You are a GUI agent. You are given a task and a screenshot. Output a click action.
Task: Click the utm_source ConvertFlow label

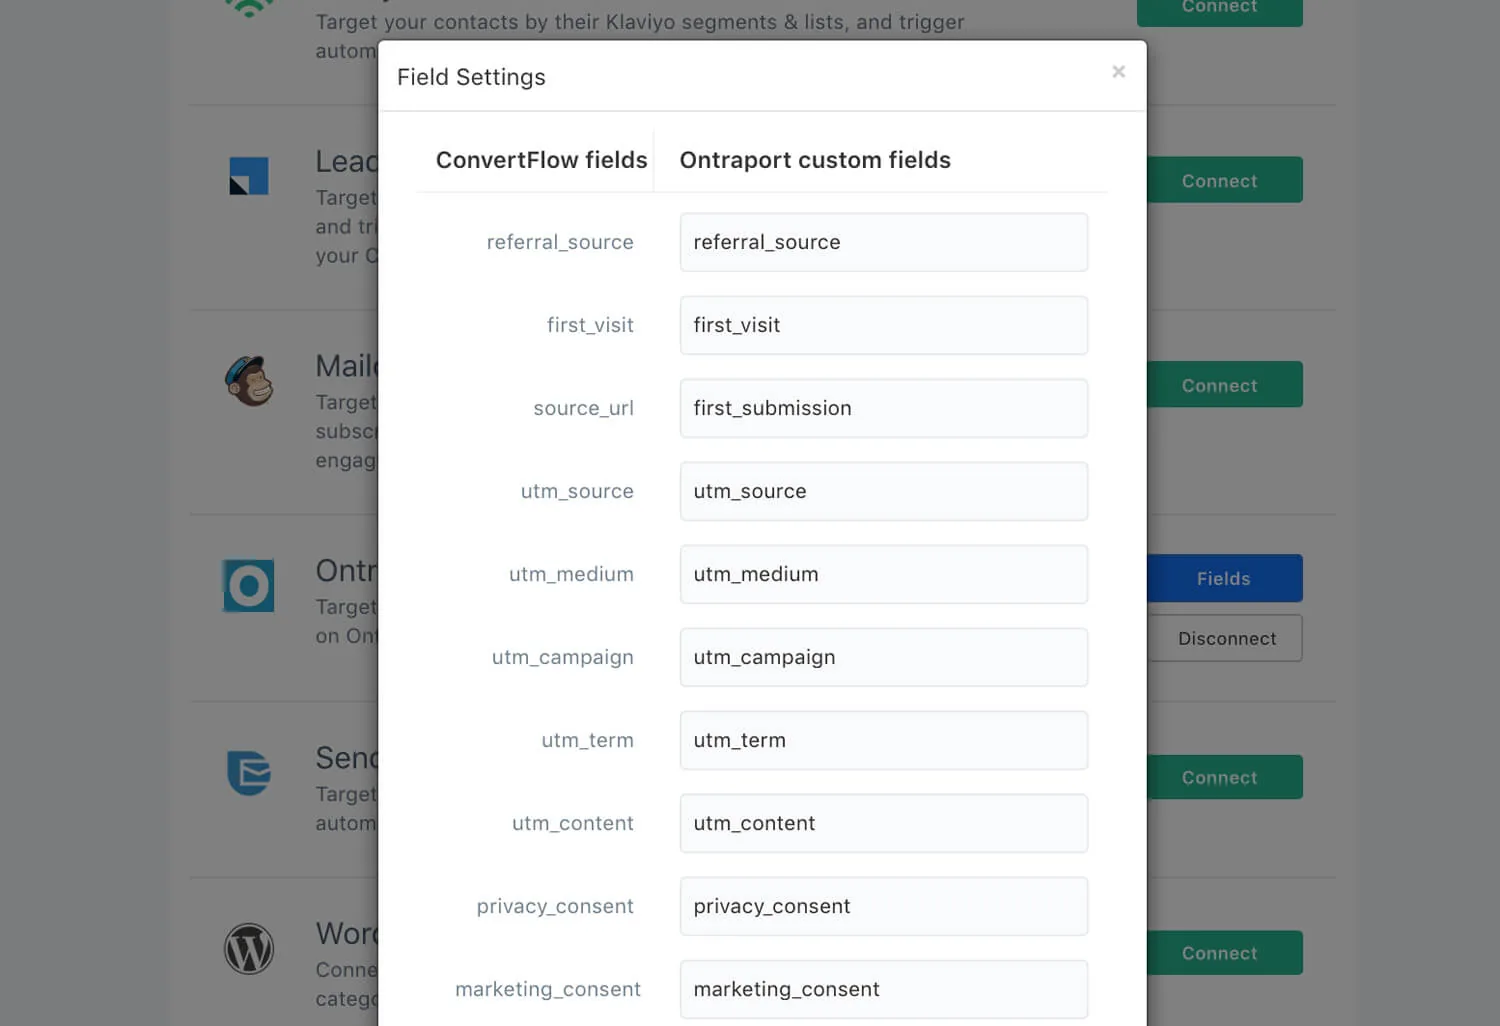[577, 491]
